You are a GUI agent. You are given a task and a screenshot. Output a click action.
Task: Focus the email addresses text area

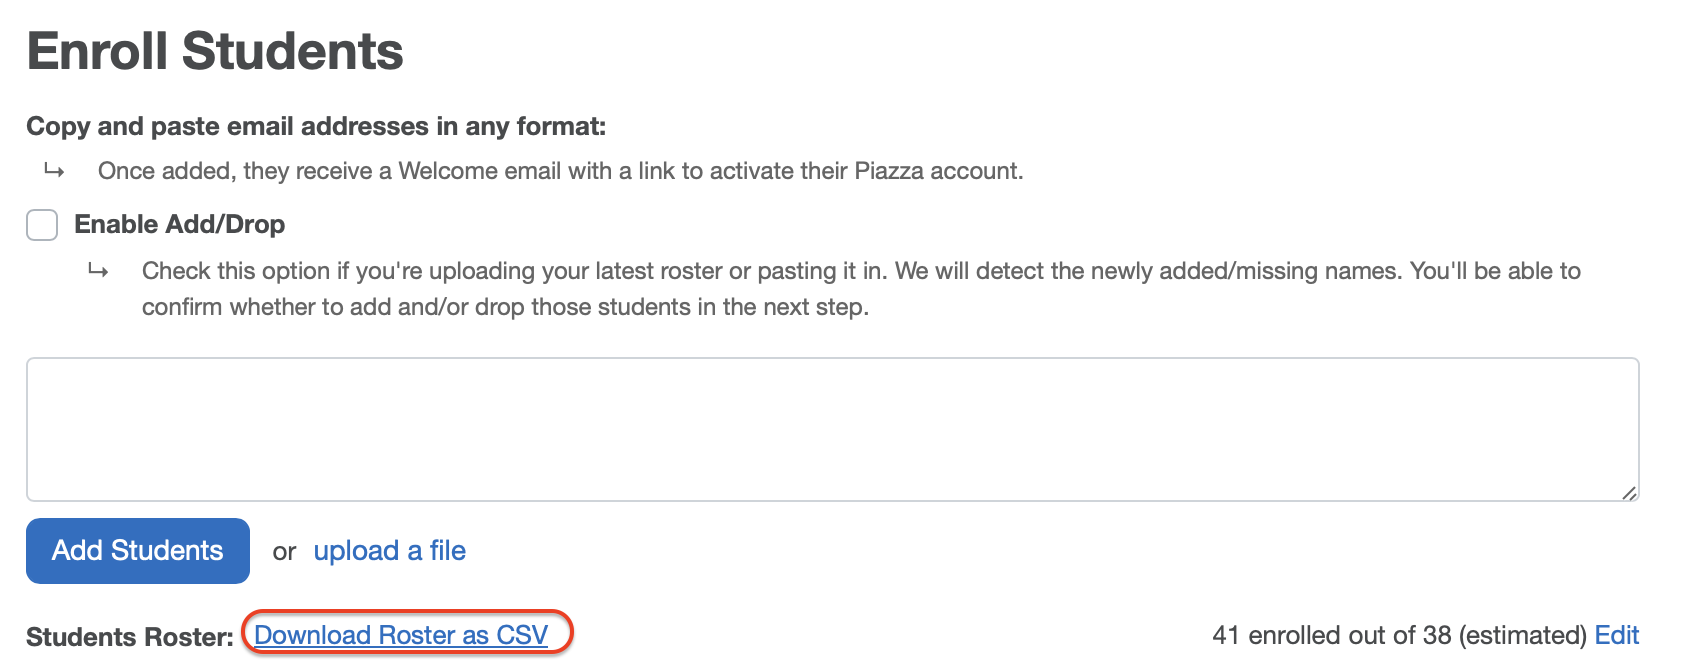(x=832, y=429)
